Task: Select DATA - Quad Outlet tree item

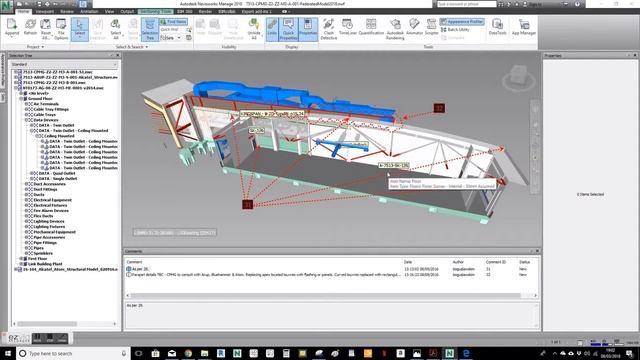Action: click(x=57, y=173)
